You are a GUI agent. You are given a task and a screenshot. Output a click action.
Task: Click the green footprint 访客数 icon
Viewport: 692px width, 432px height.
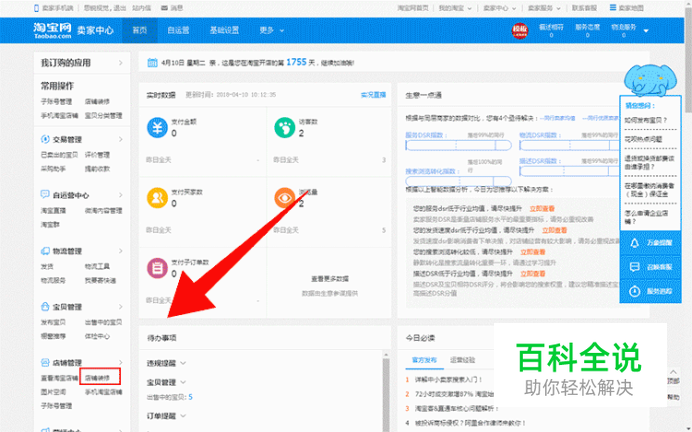(x=285, y=128)
